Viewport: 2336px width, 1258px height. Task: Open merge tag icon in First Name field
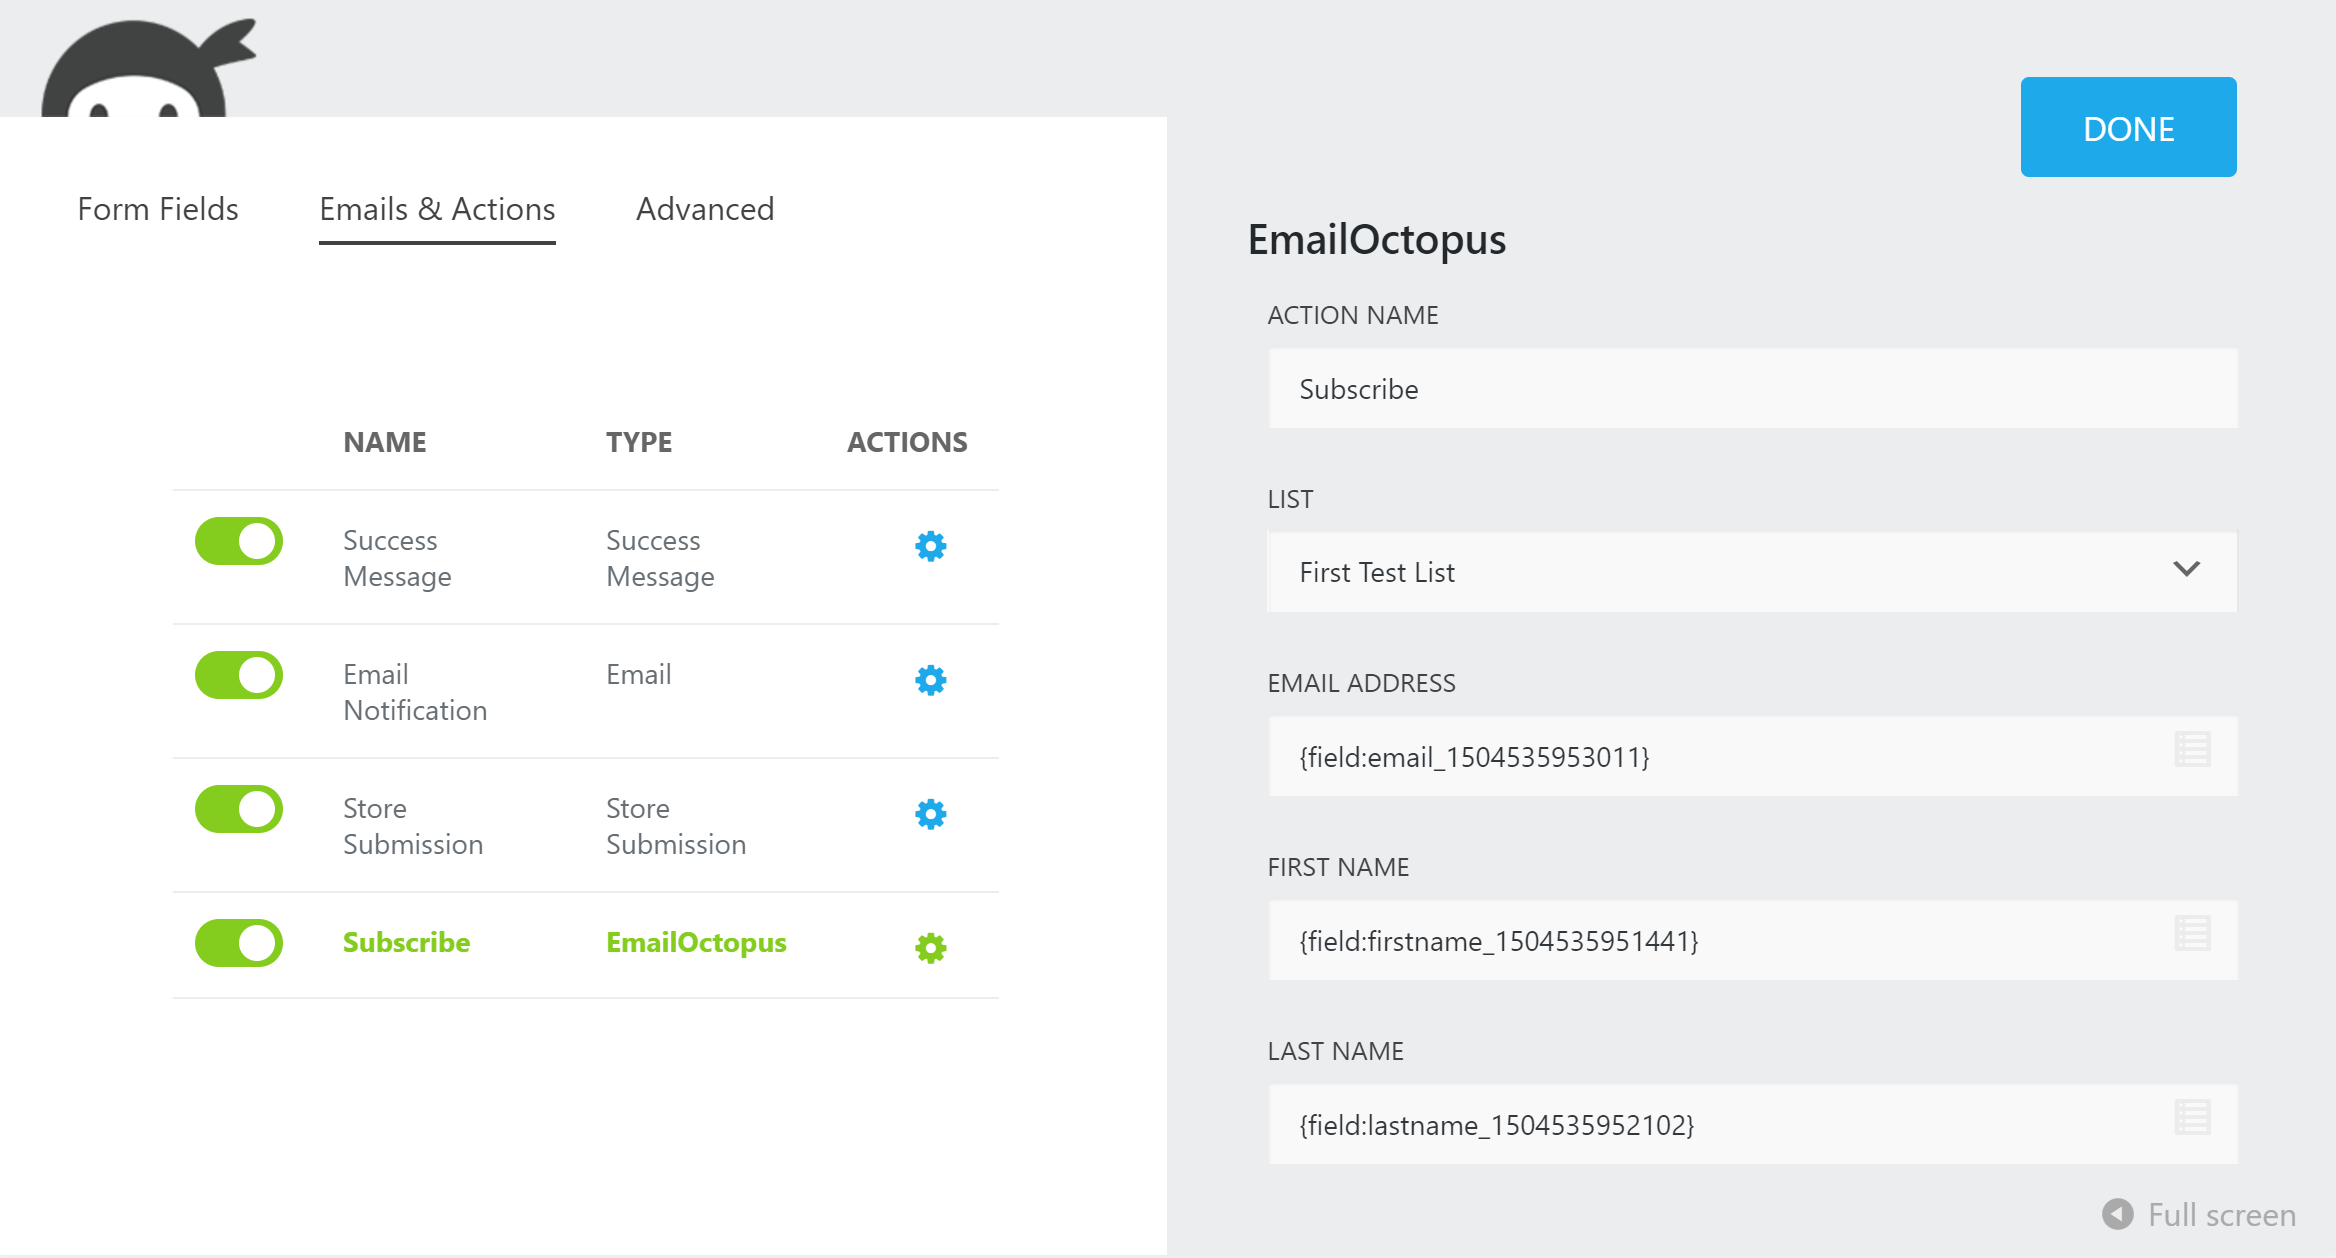pos(2192,933)
